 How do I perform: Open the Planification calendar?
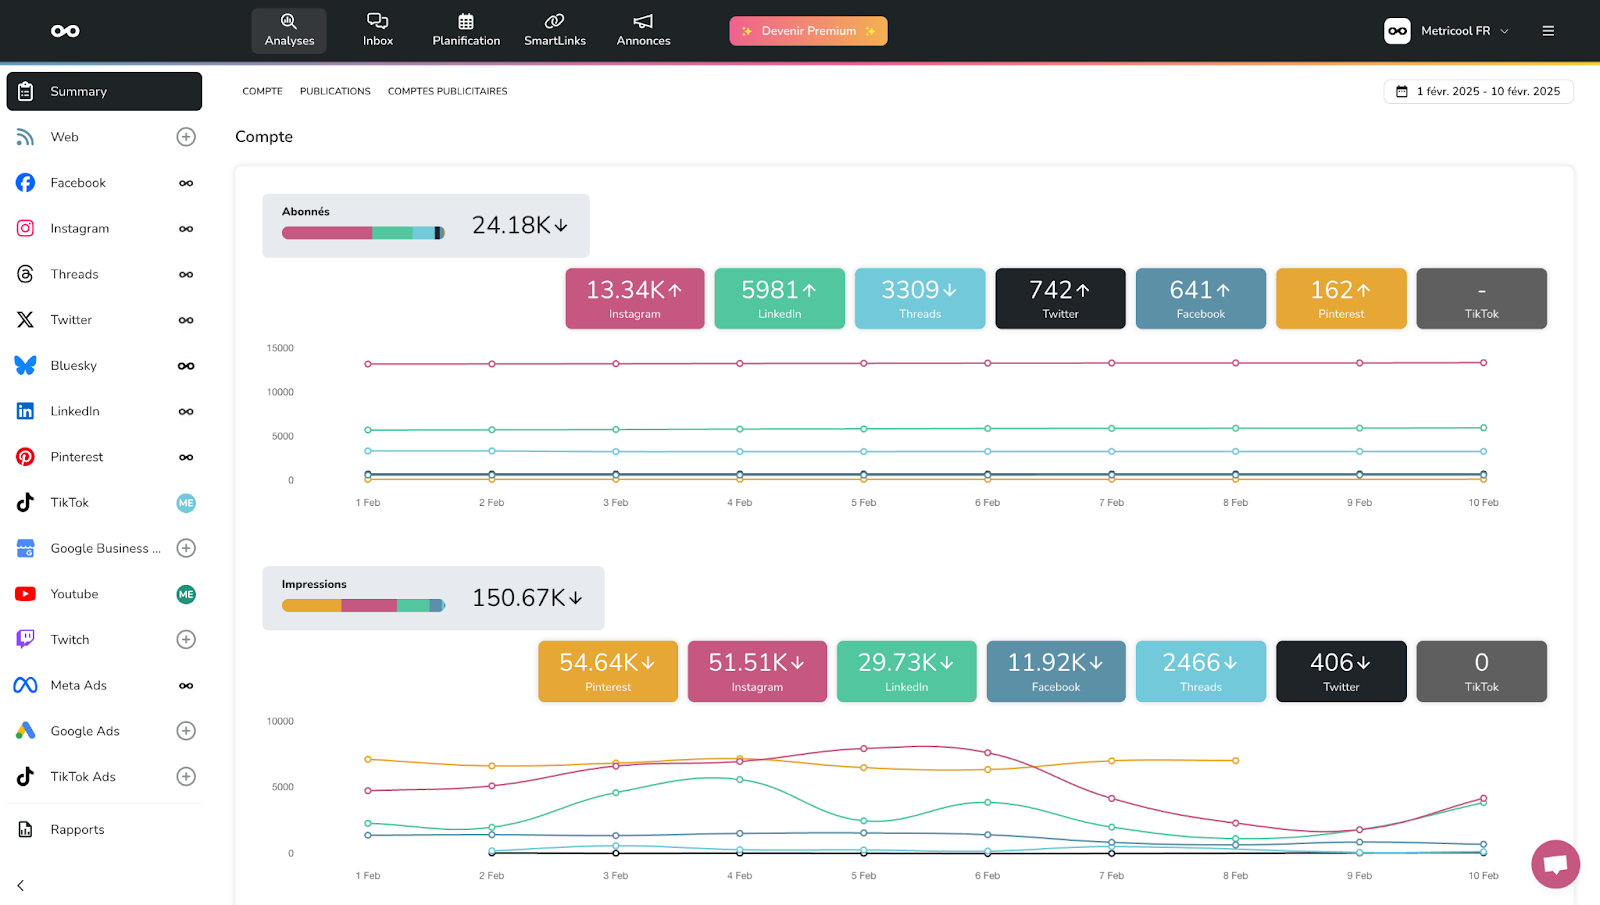pos(466,30)
